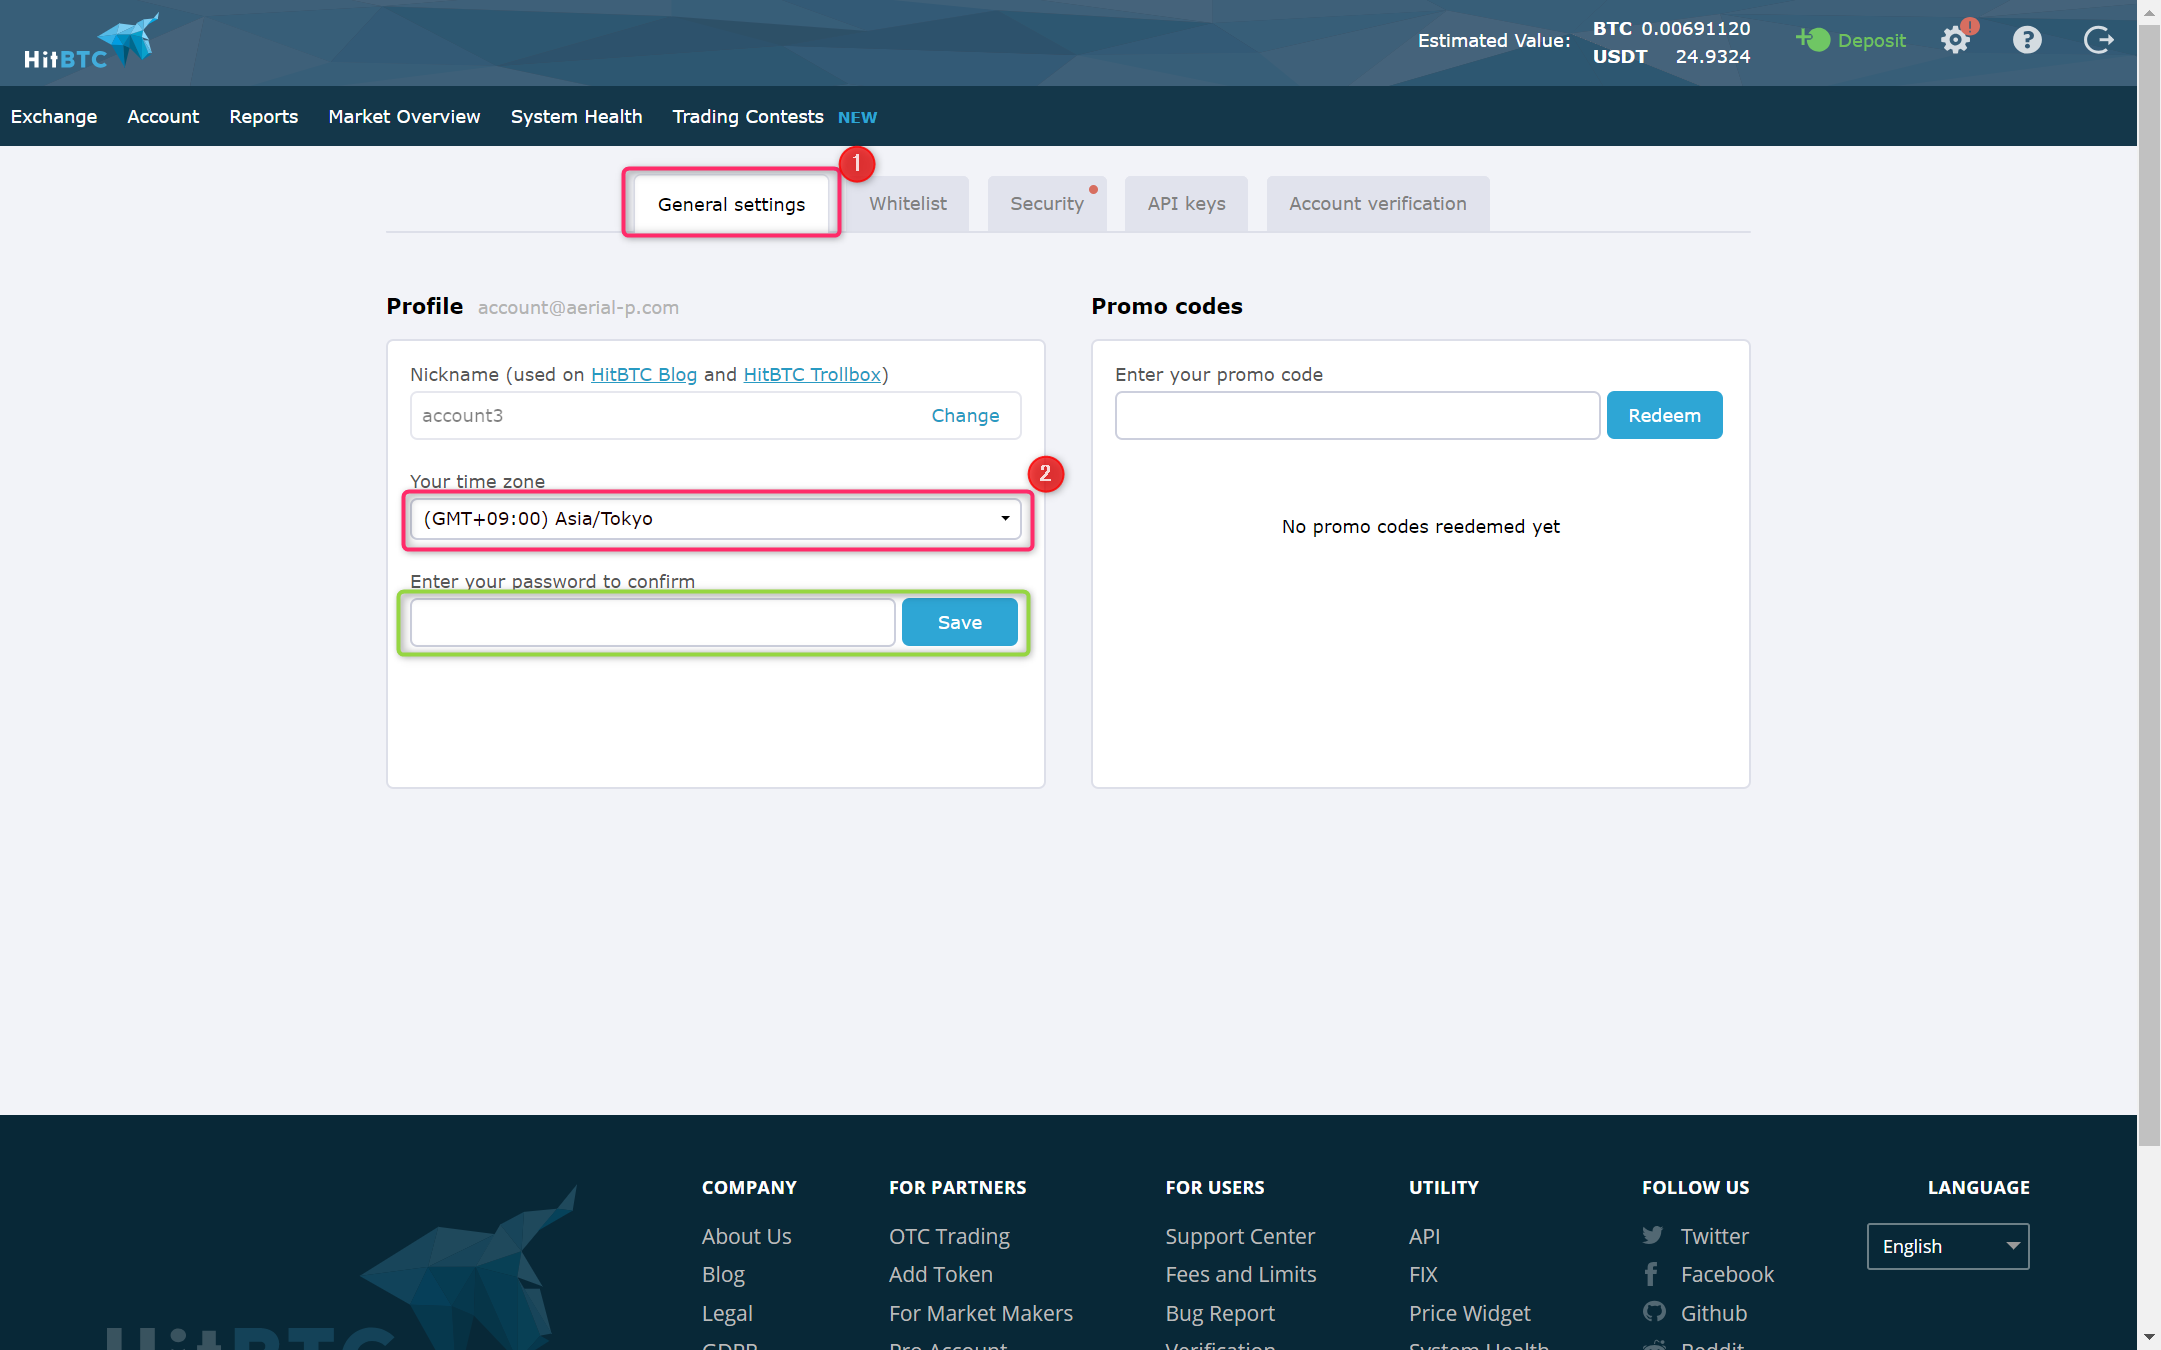Open the HitBTC Trollbox link

[812, 374]
